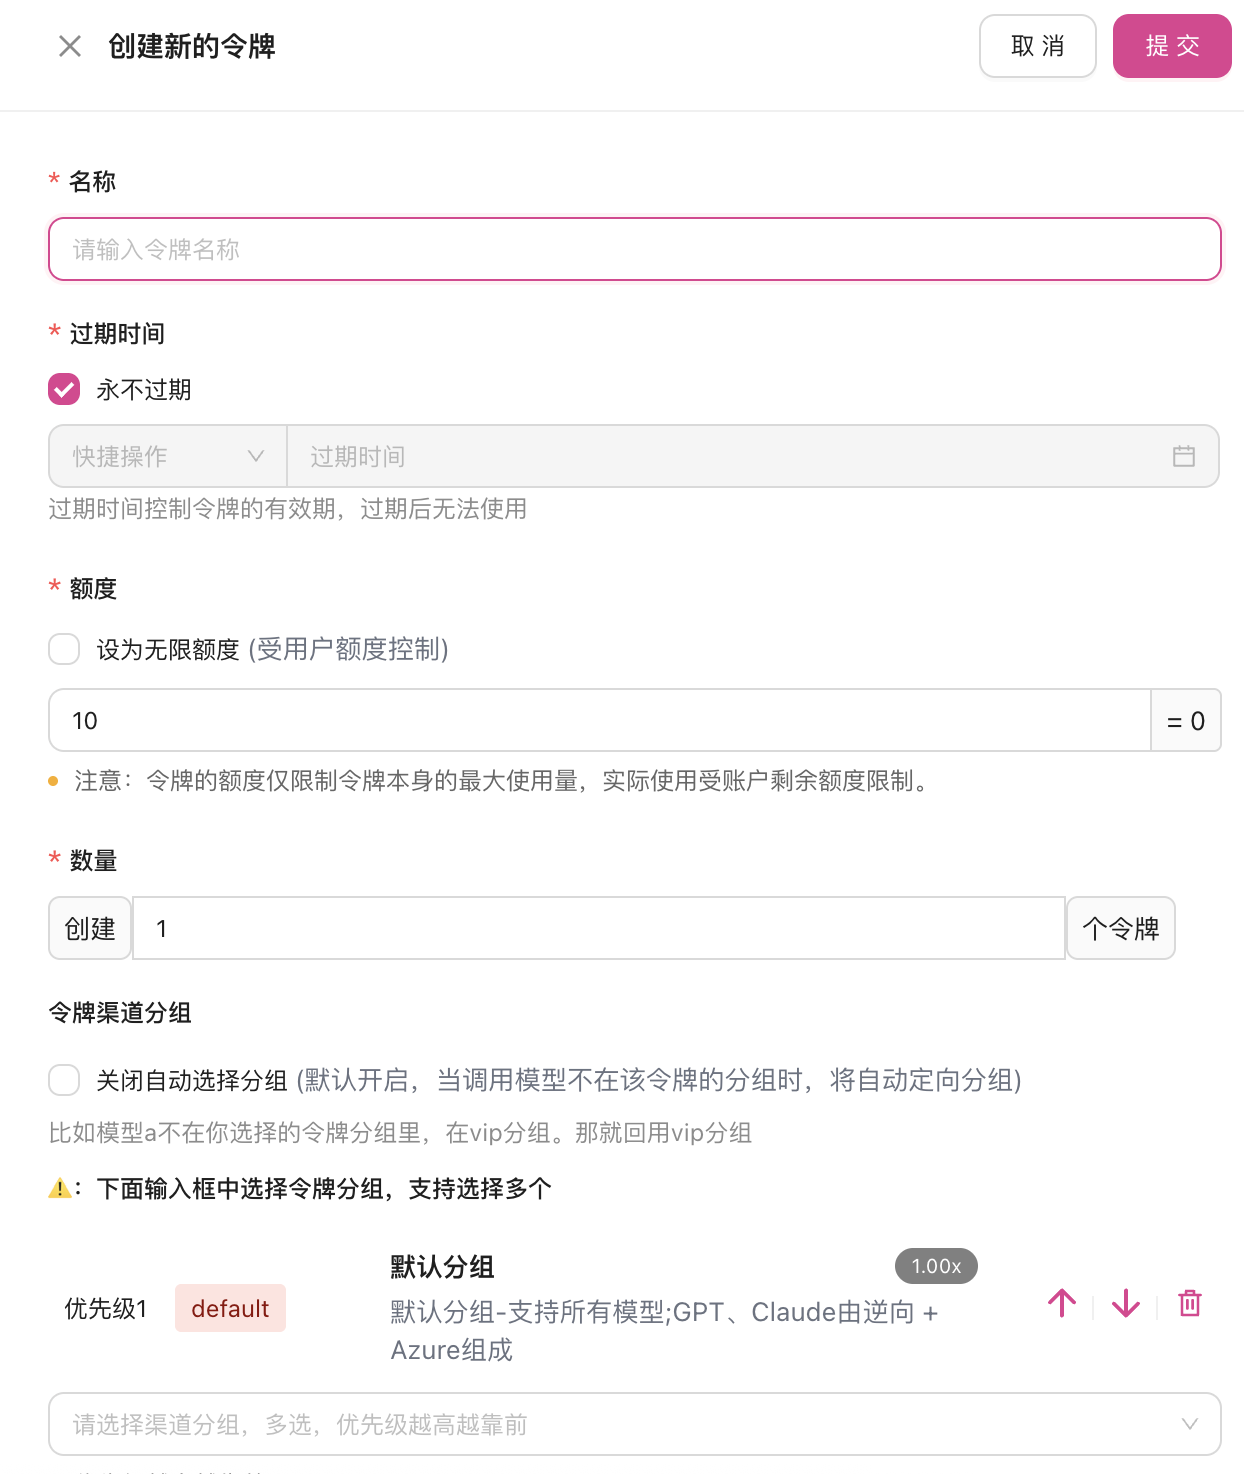1244x1474 pixels.
Task: Close the create token dialog
Action: [70, 46]
